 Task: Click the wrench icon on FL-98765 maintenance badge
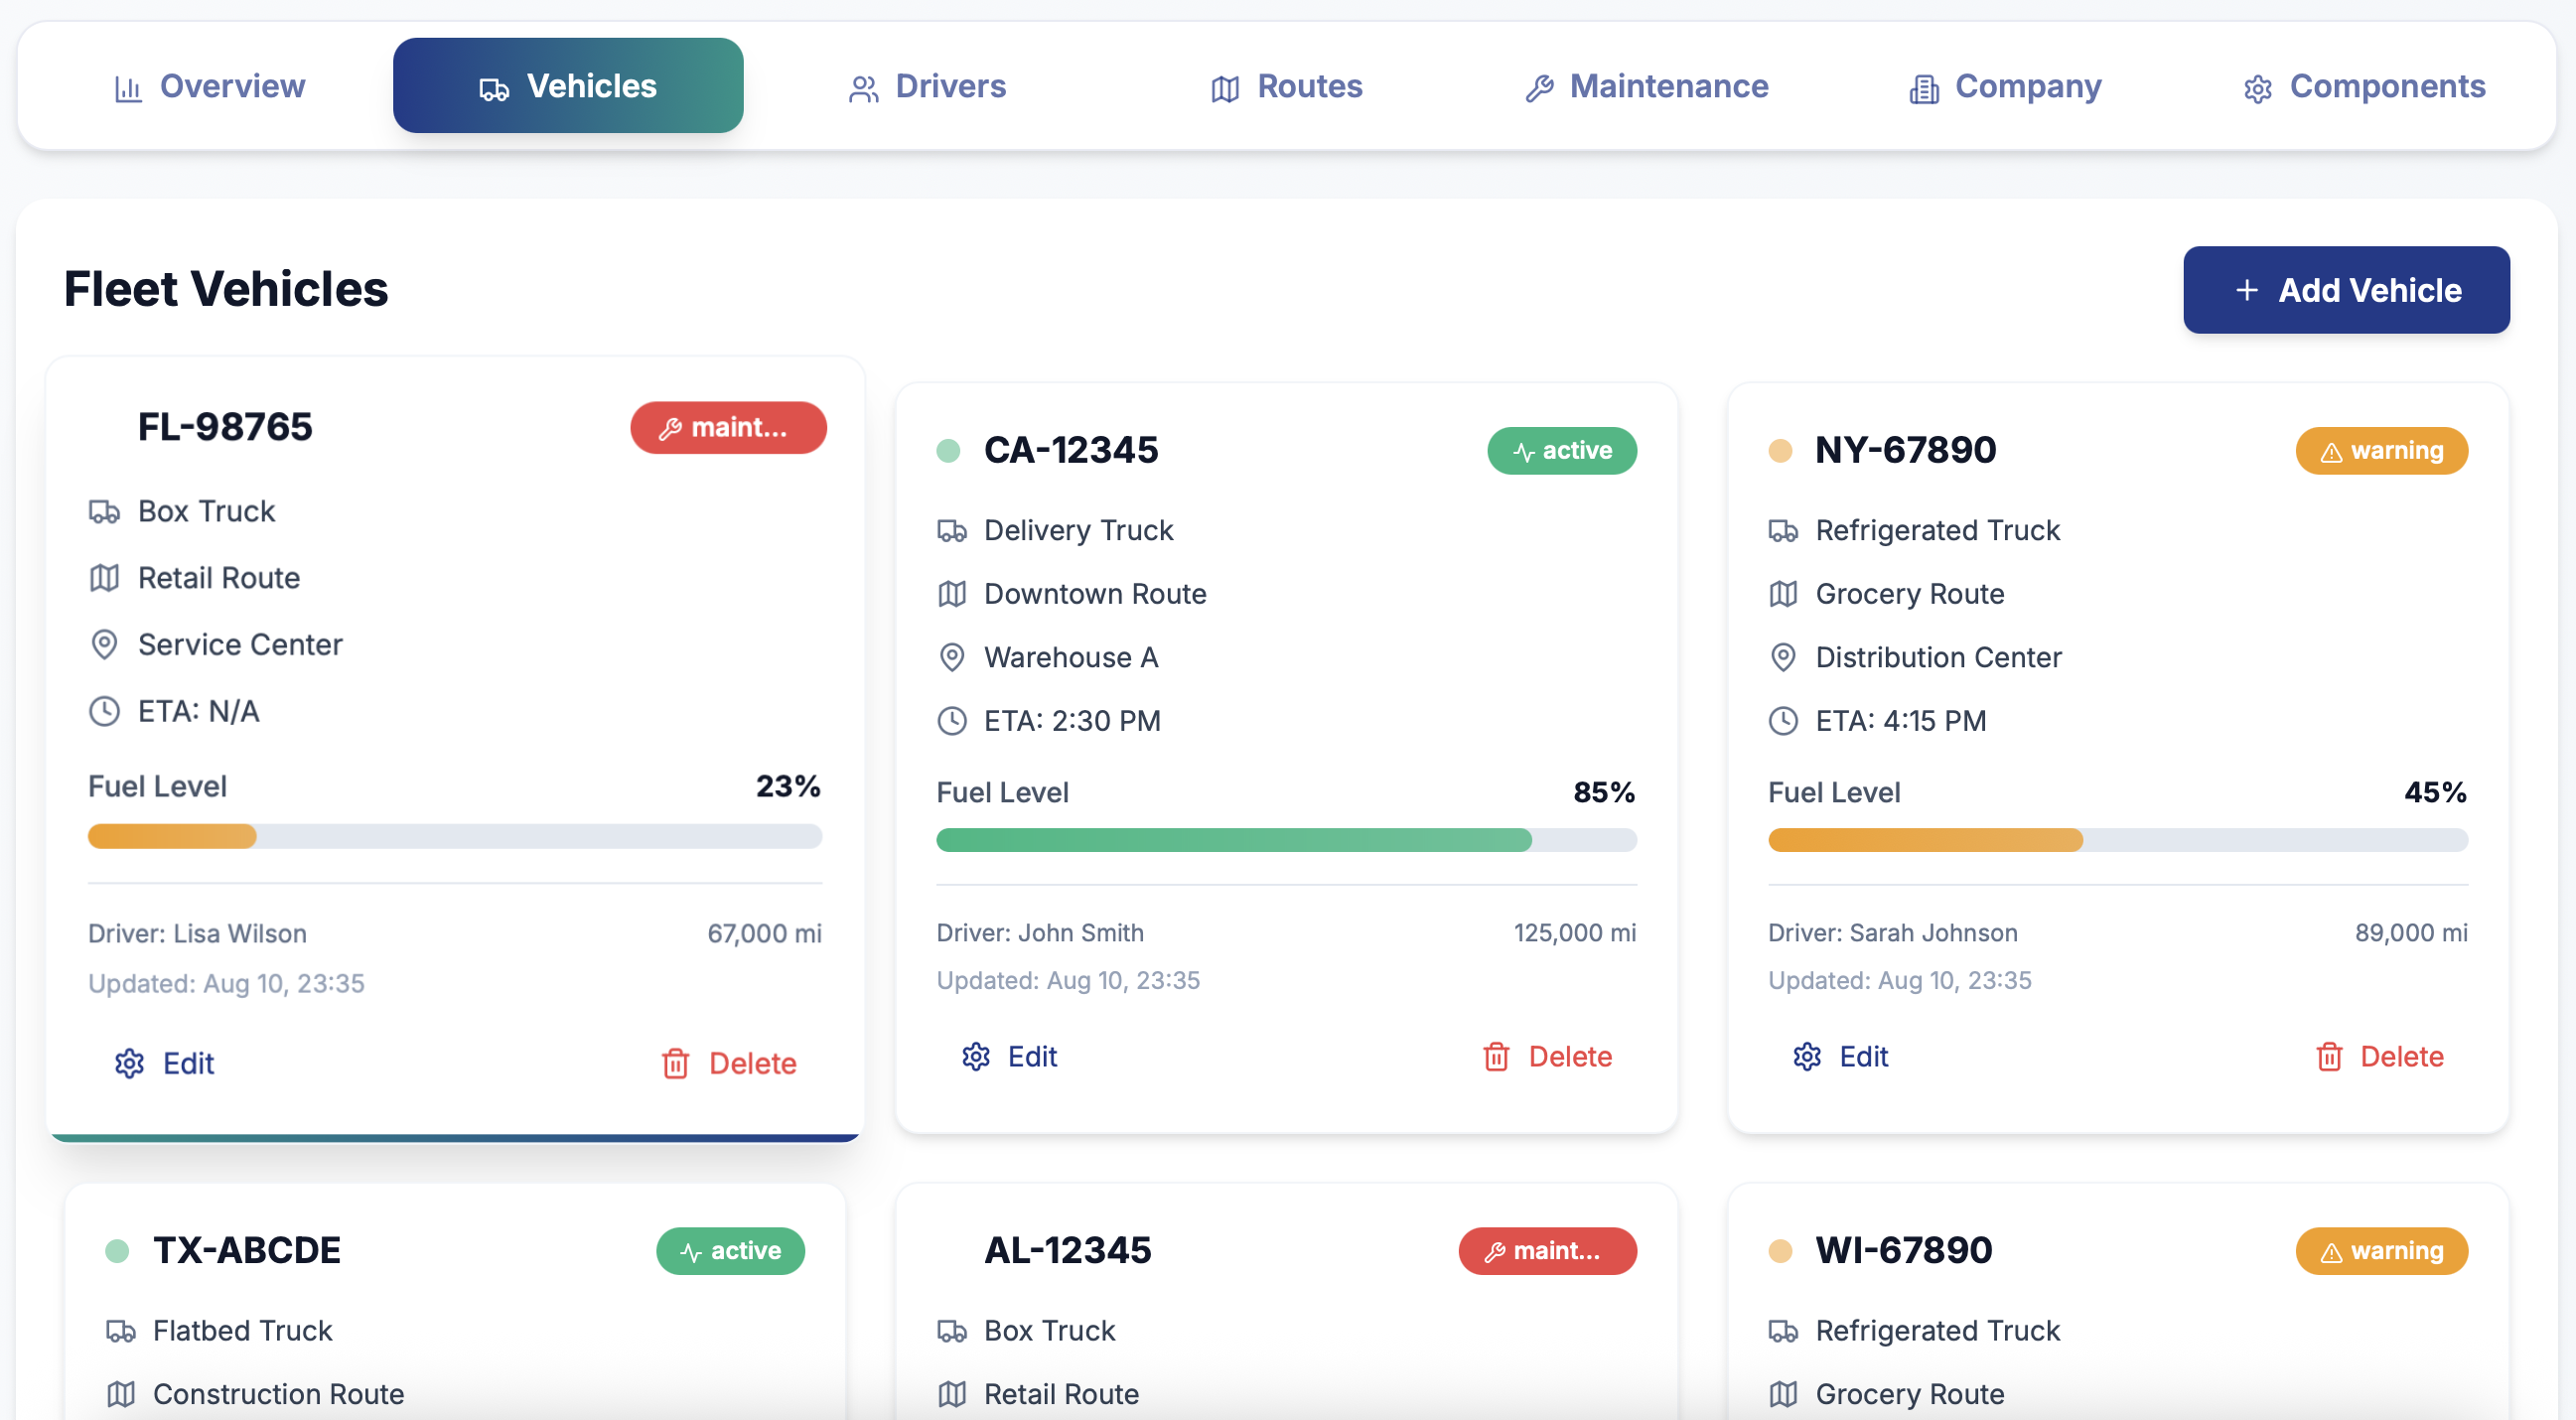coord(672,428)
